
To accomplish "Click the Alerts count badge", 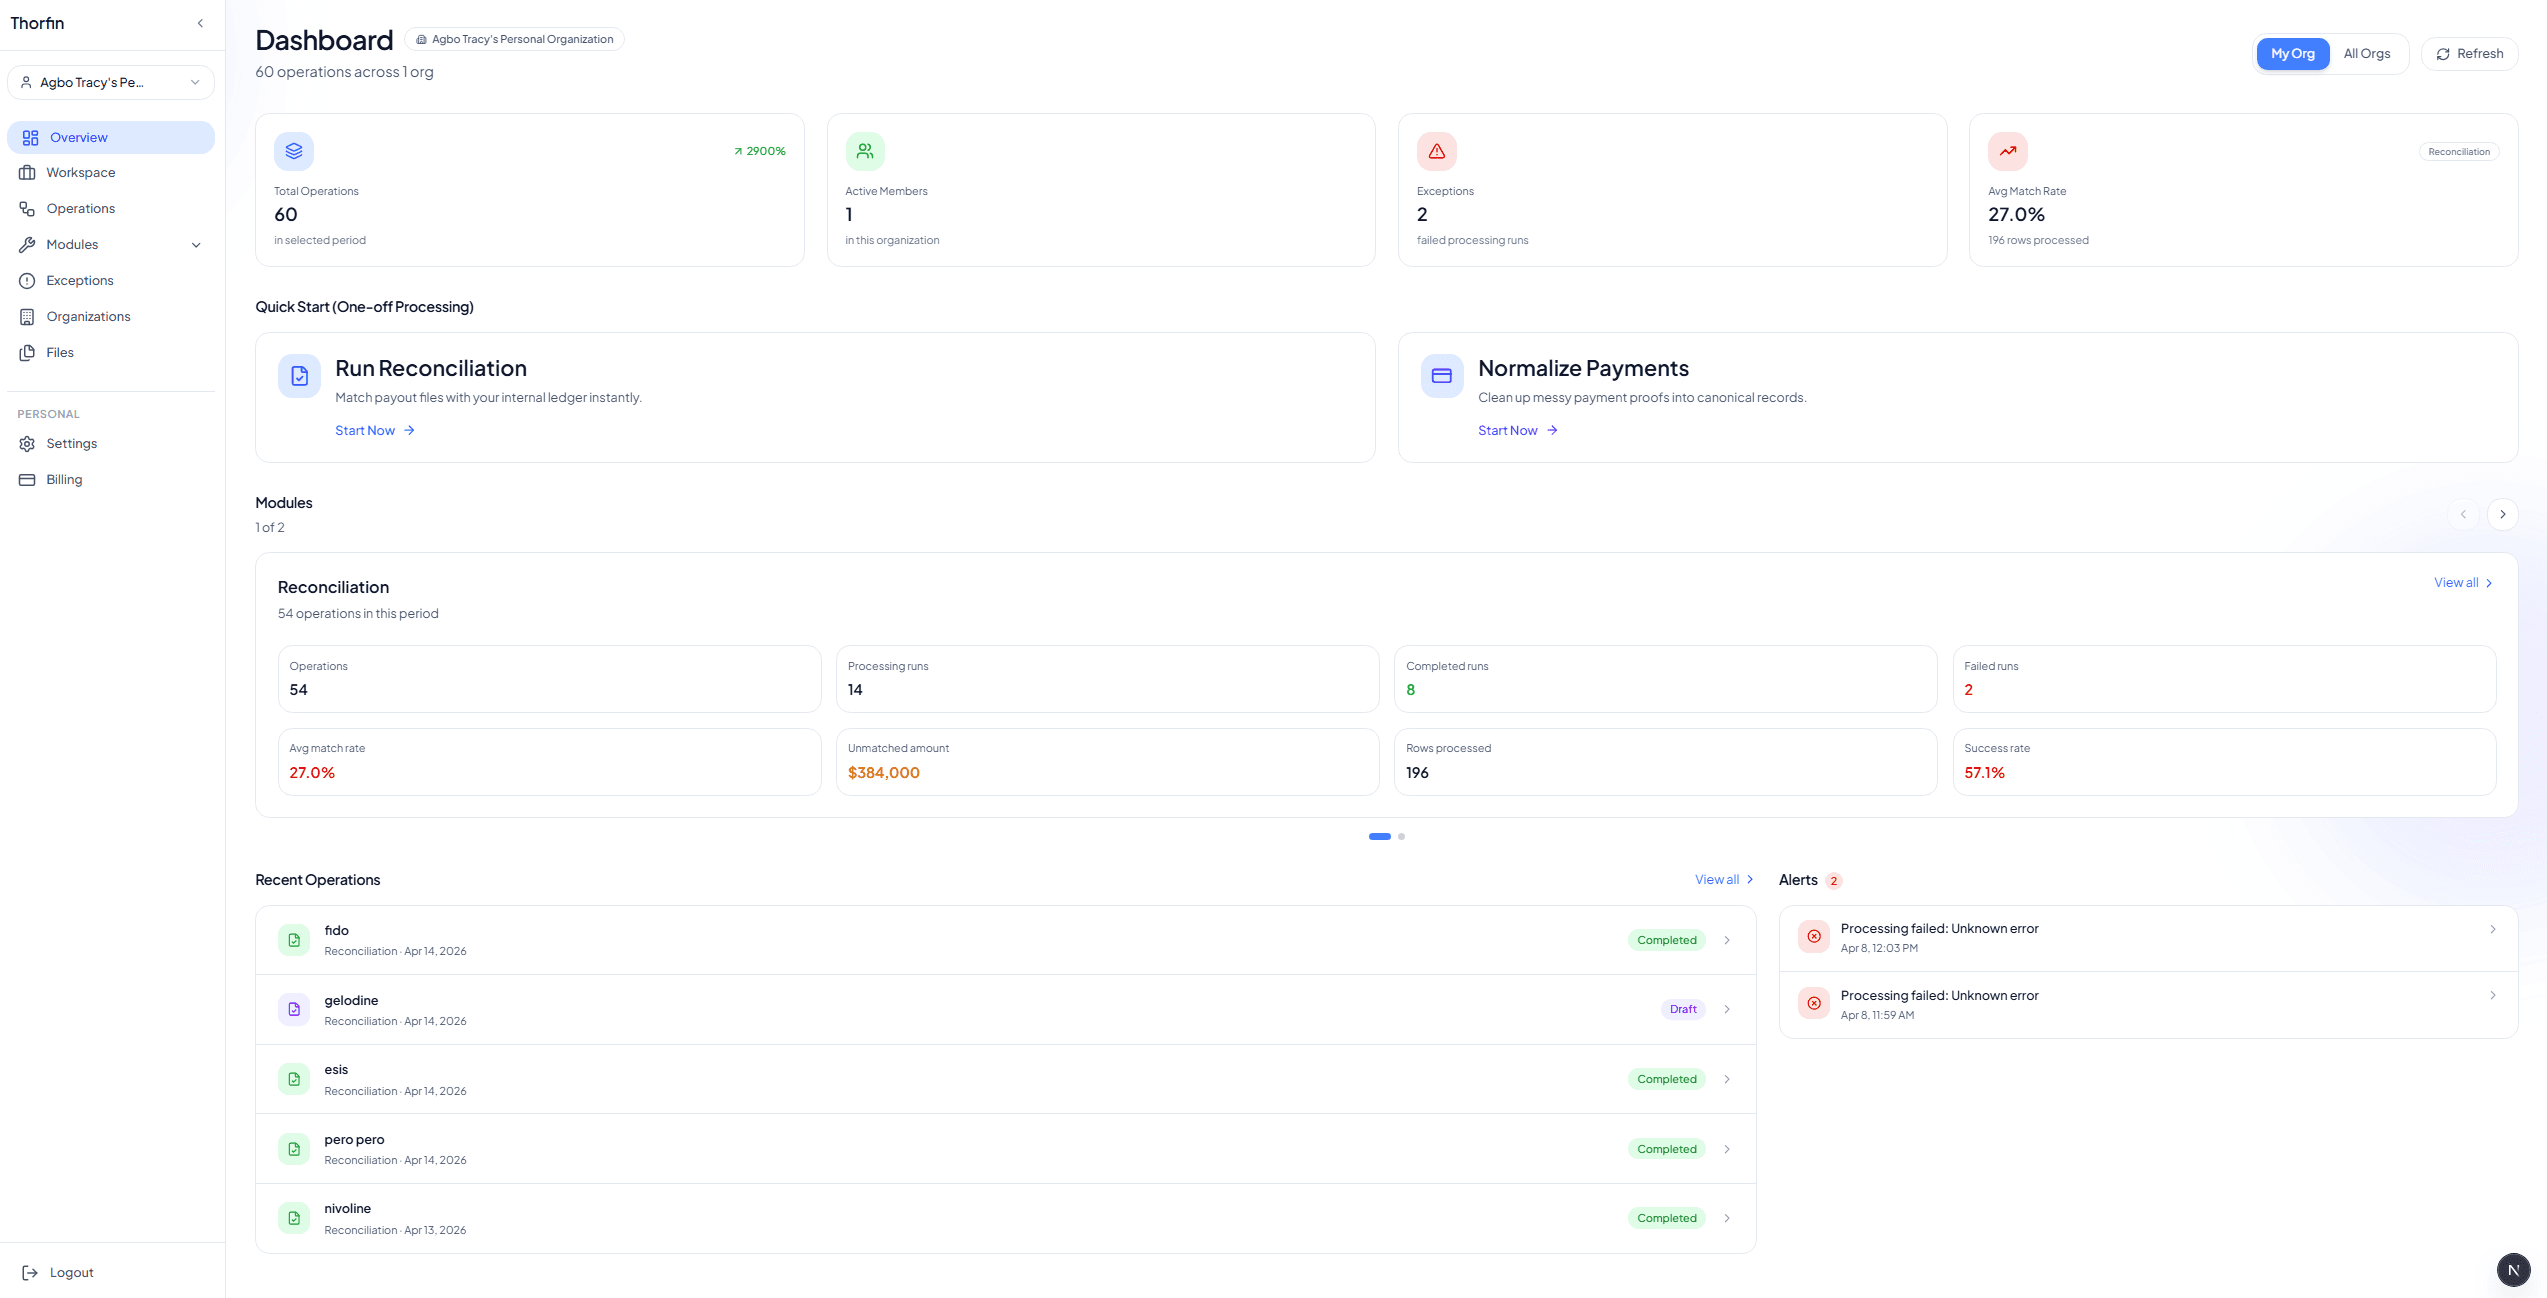I will pyautogui.click(x=1833, y=881).
